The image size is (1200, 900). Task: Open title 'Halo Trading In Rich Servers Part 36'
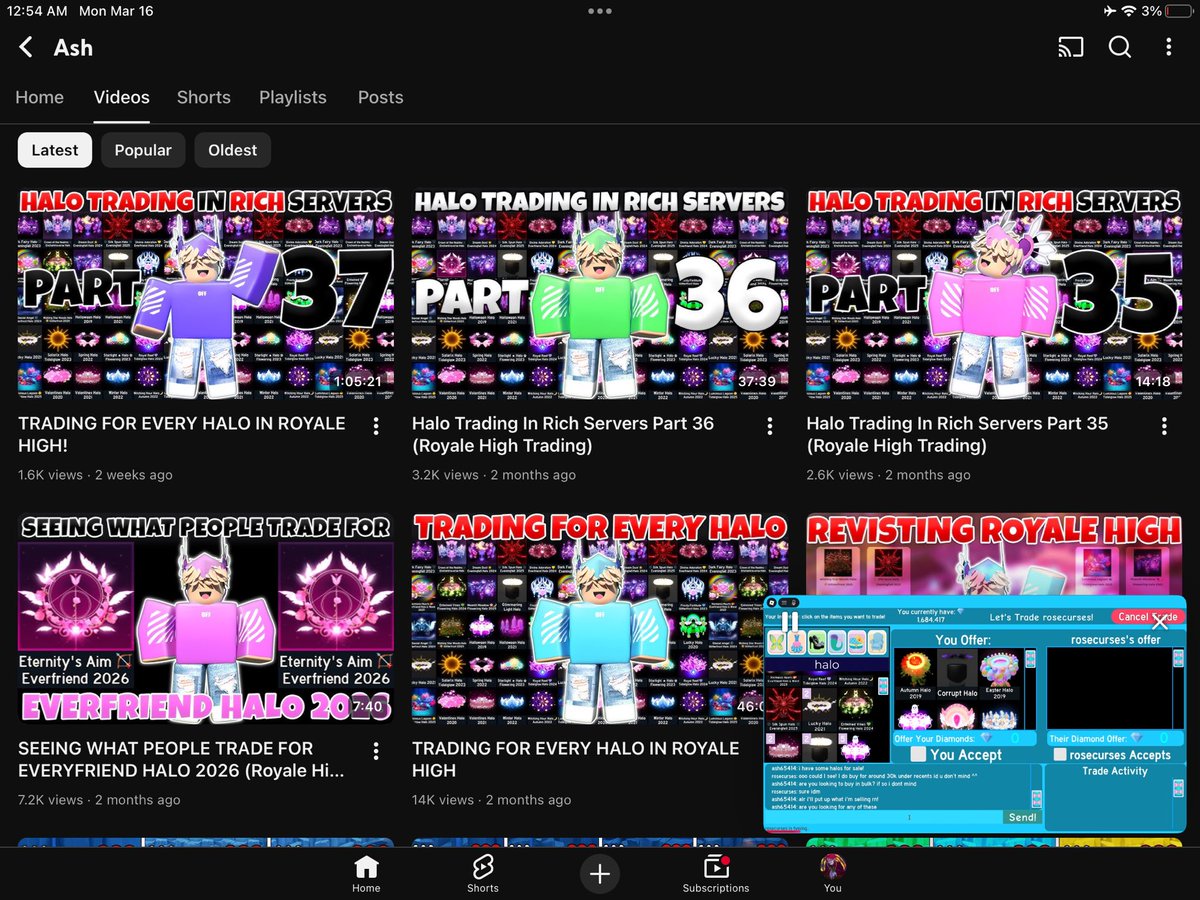pyautogui.click(x=563, y=434)
